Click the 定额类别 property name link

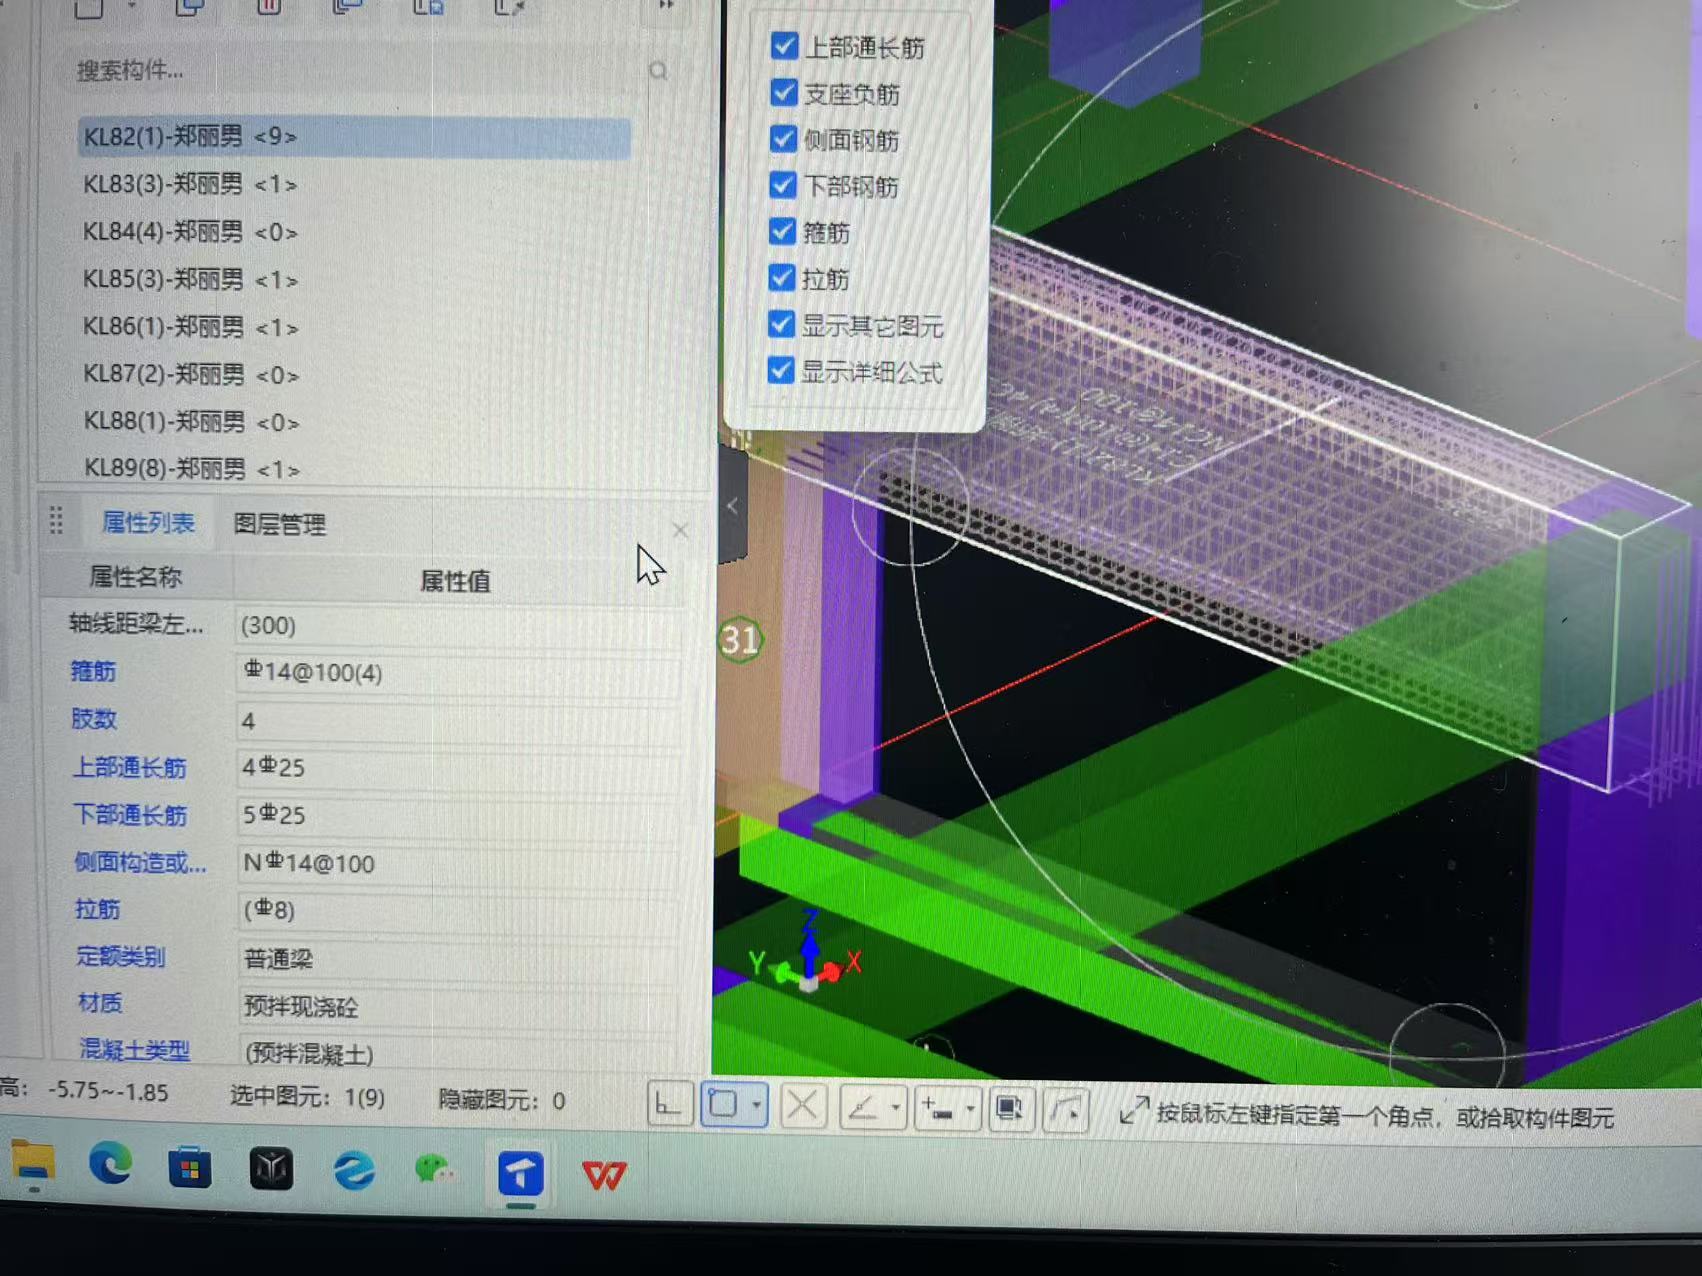(121, 957)
